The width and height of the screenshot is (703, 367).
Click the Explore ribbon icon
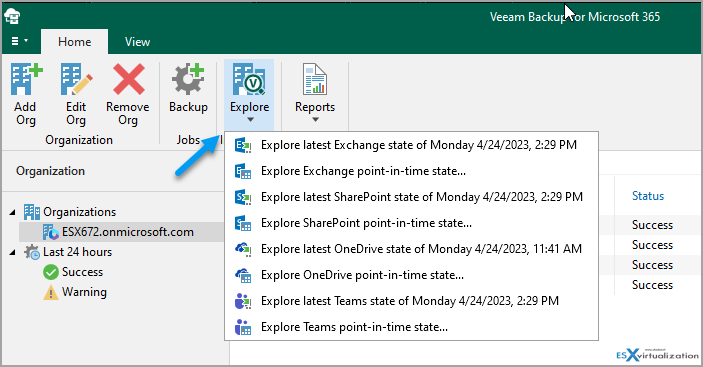coord(249,79)
